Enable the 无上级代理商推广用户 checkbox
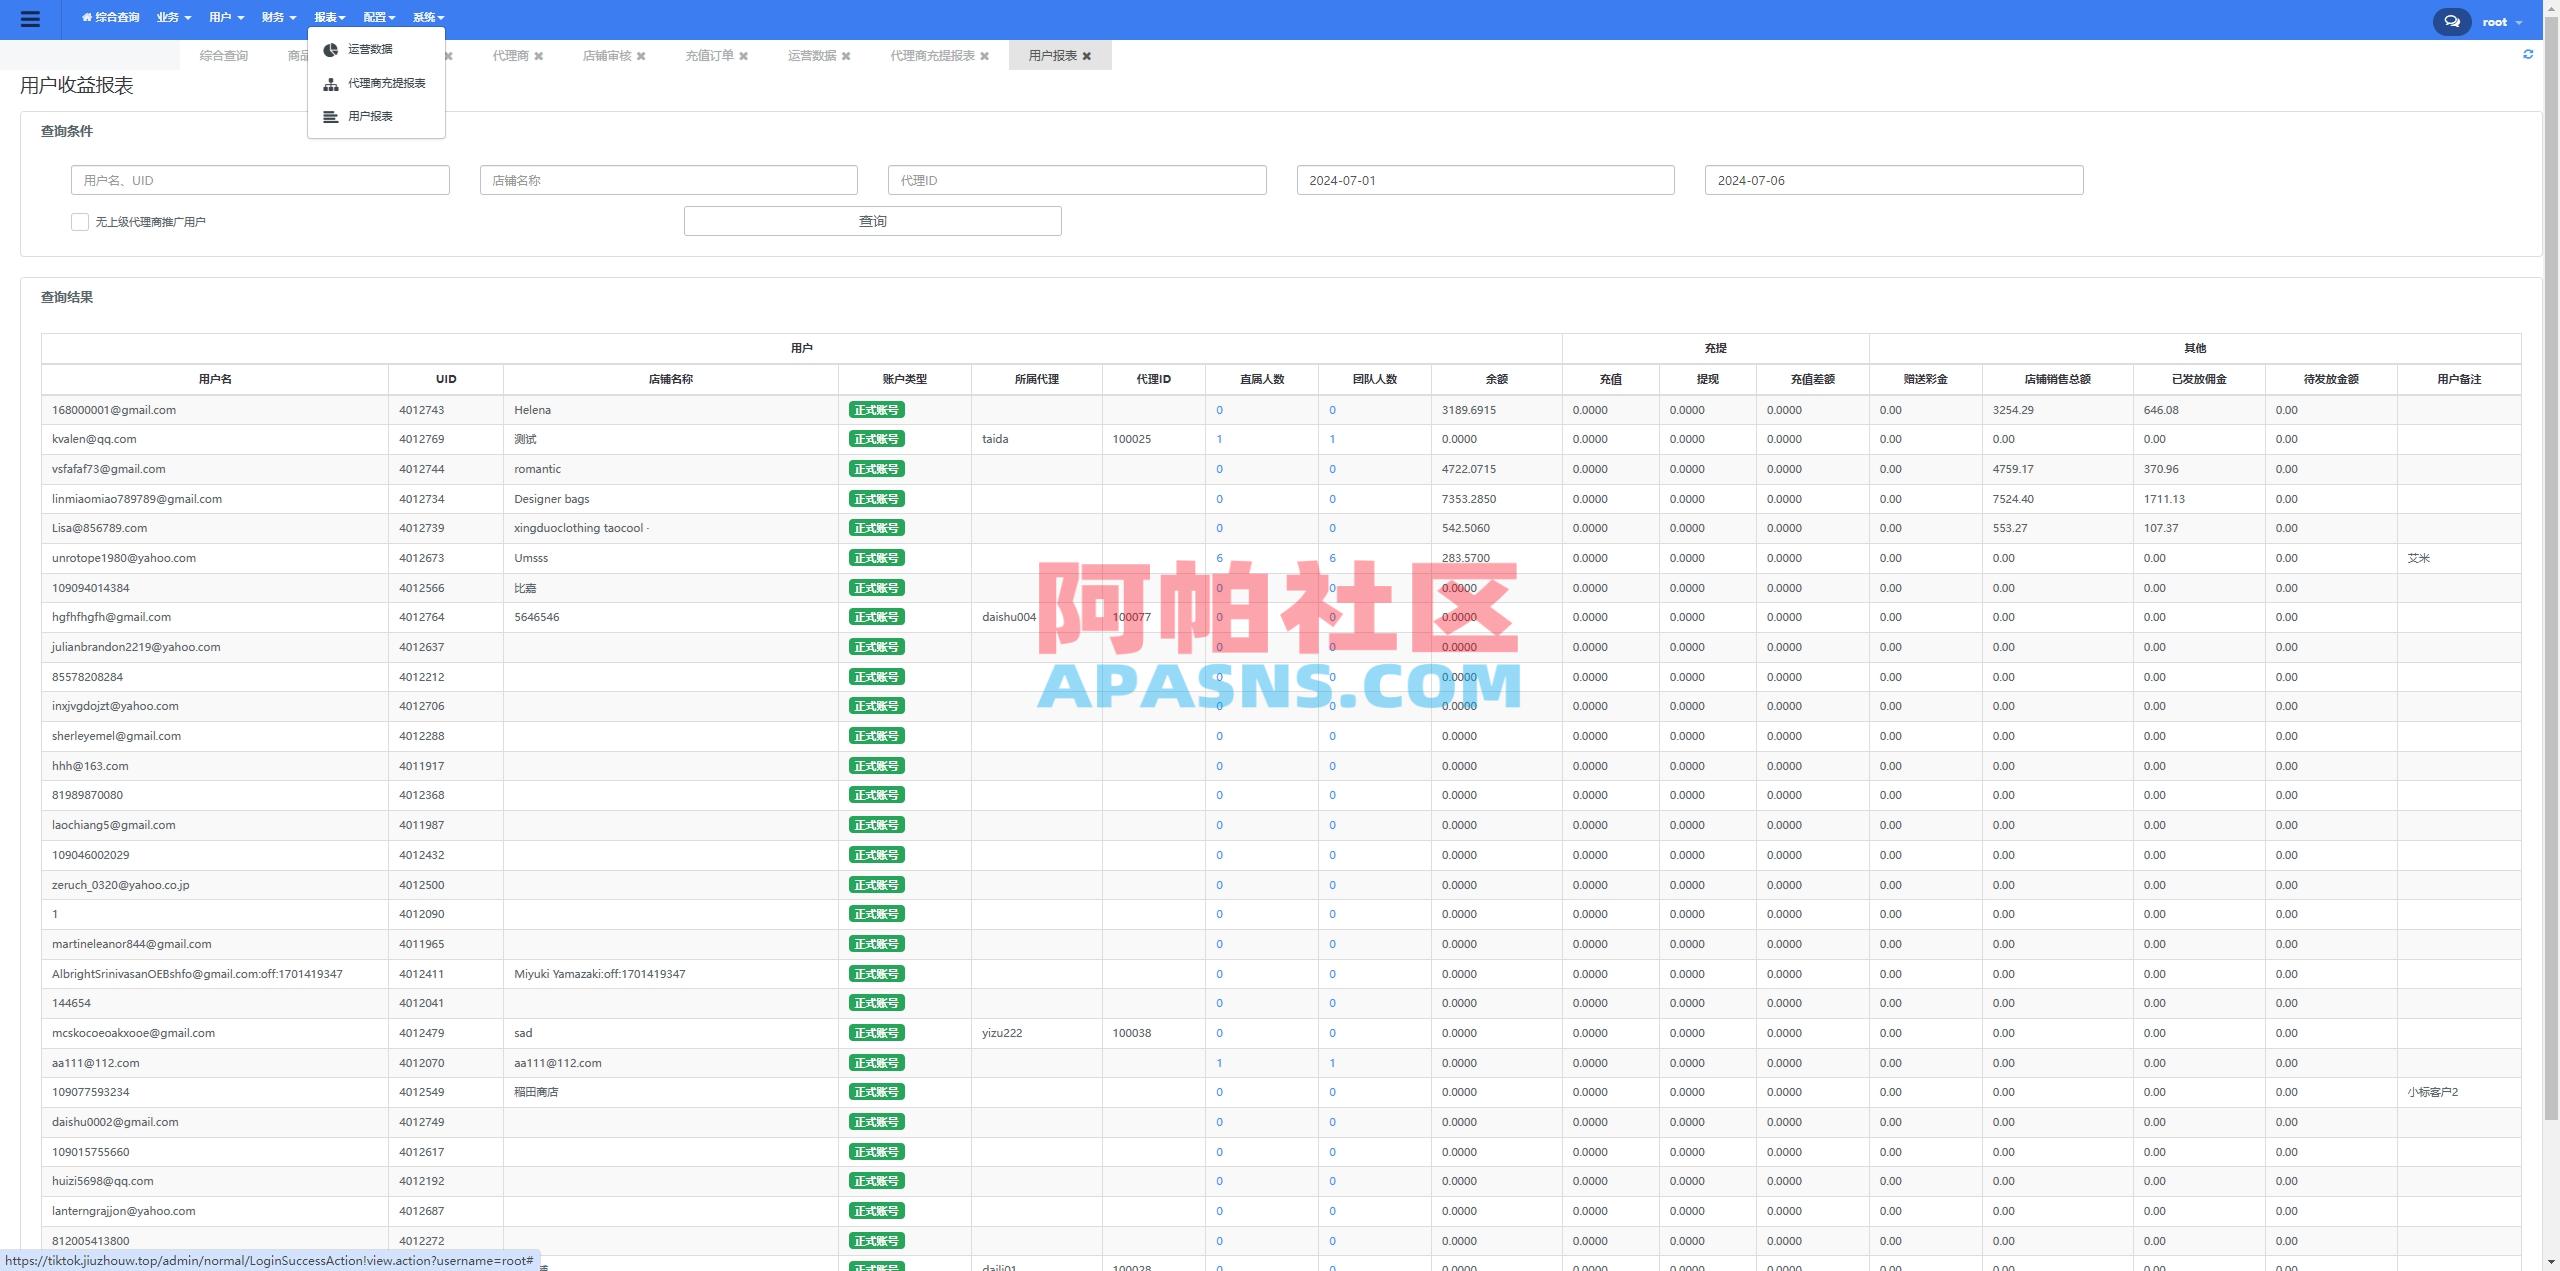Screen dimensions: 2560x1271 tap(80, 221)
